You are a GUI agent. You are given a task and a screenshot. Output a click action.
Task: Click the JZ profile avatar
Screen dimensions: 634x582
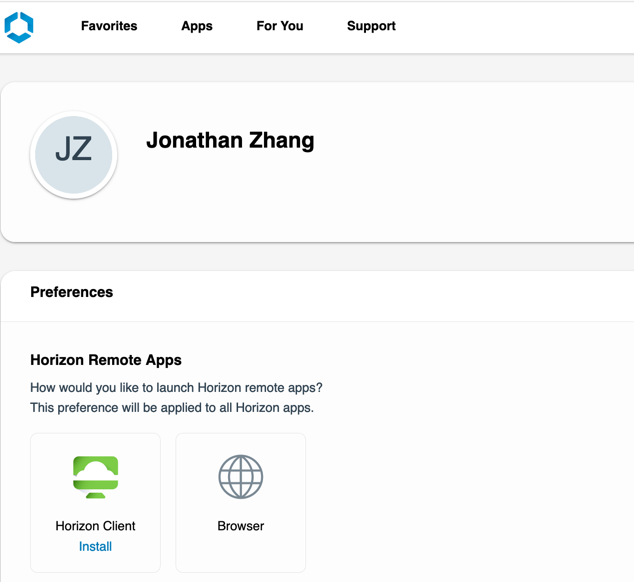point(74,154)
